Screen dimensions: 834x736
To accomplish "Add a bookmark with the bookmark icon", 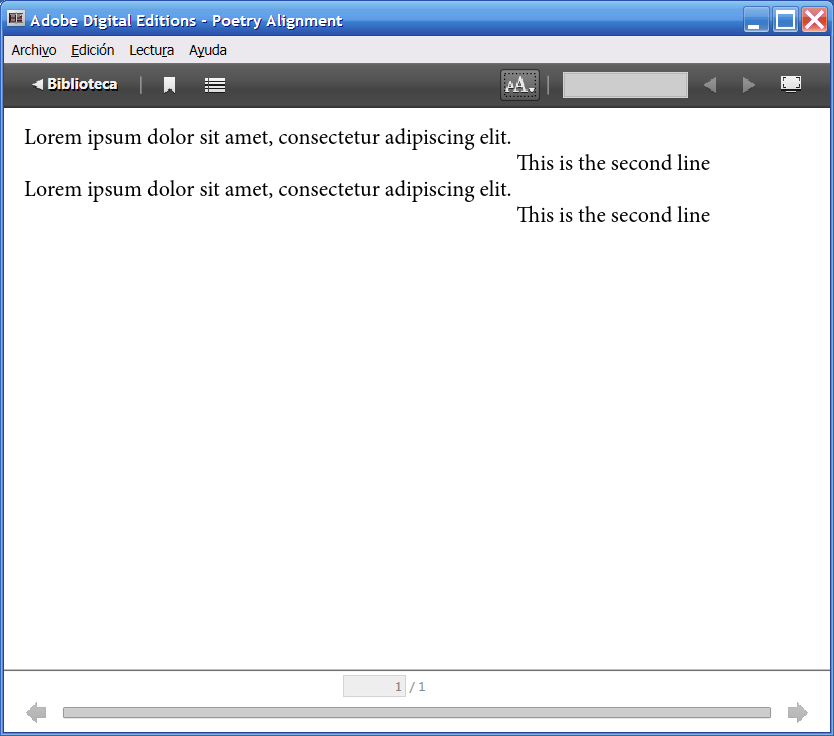I will tap(169, 85).
